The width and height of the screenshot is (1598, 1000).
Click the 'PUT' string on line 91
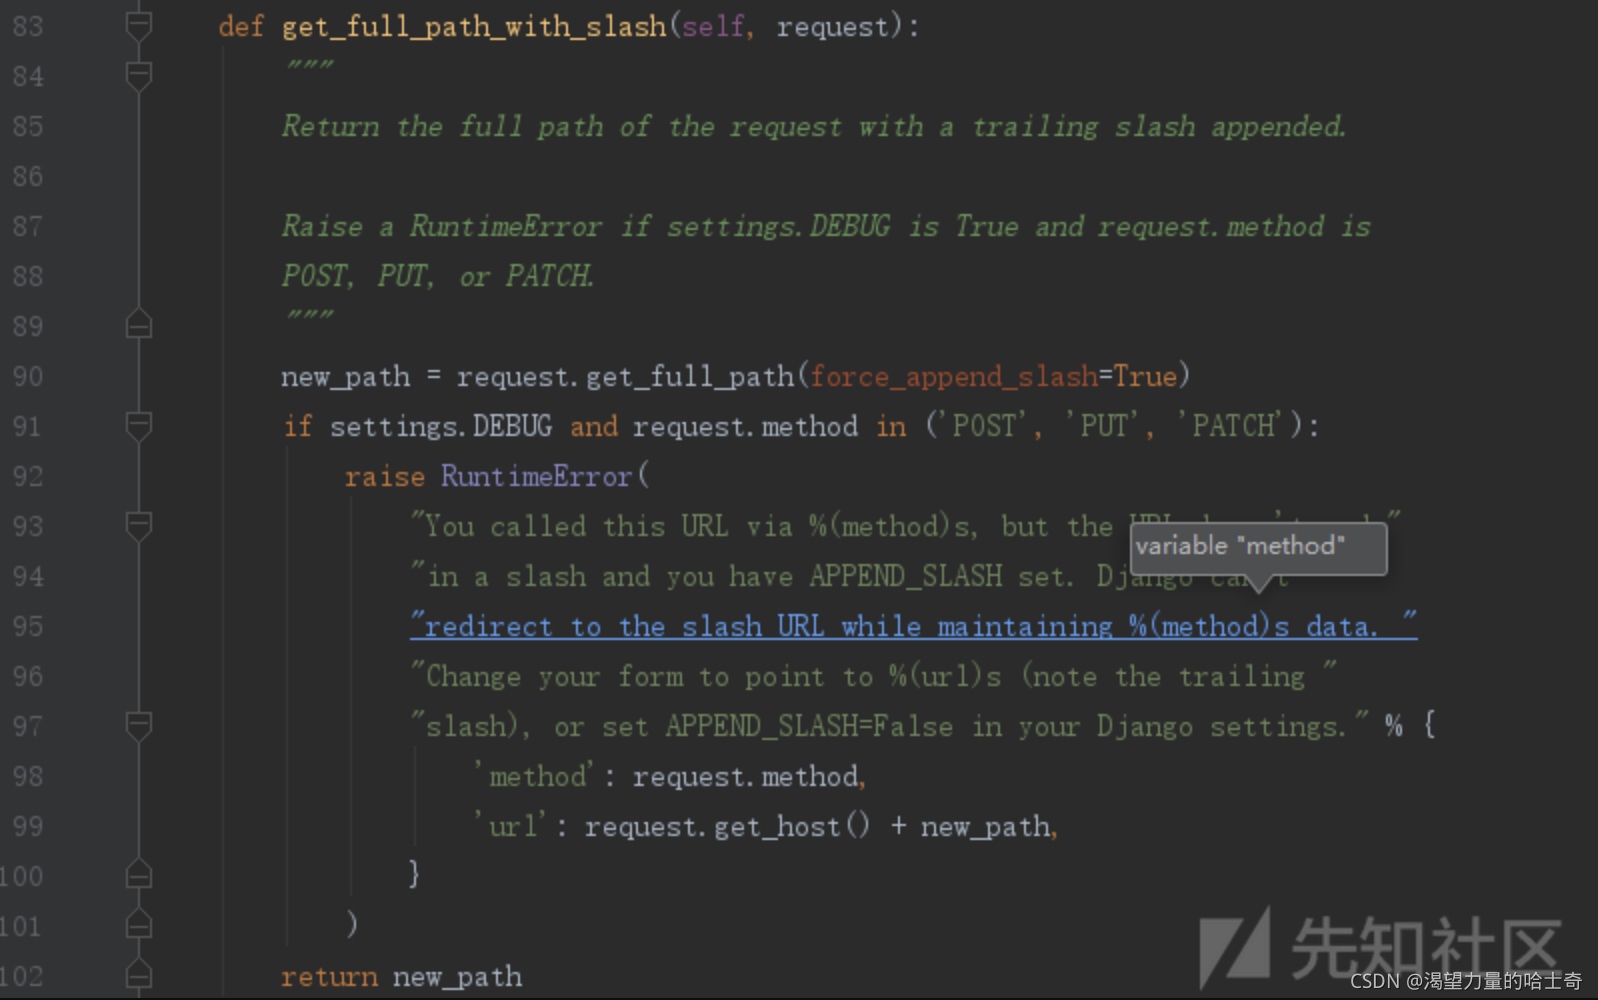pyautogui.click(x=1104, y=426)
